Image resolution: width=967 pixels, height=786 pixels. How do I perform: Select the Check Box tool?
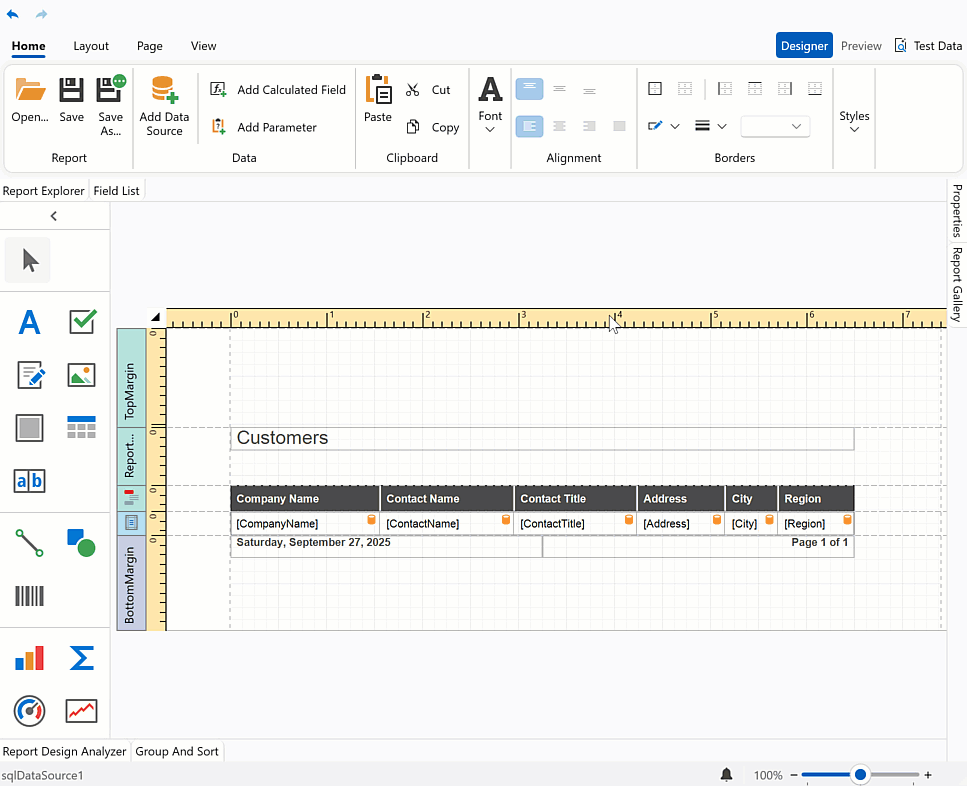click(81, 322)
